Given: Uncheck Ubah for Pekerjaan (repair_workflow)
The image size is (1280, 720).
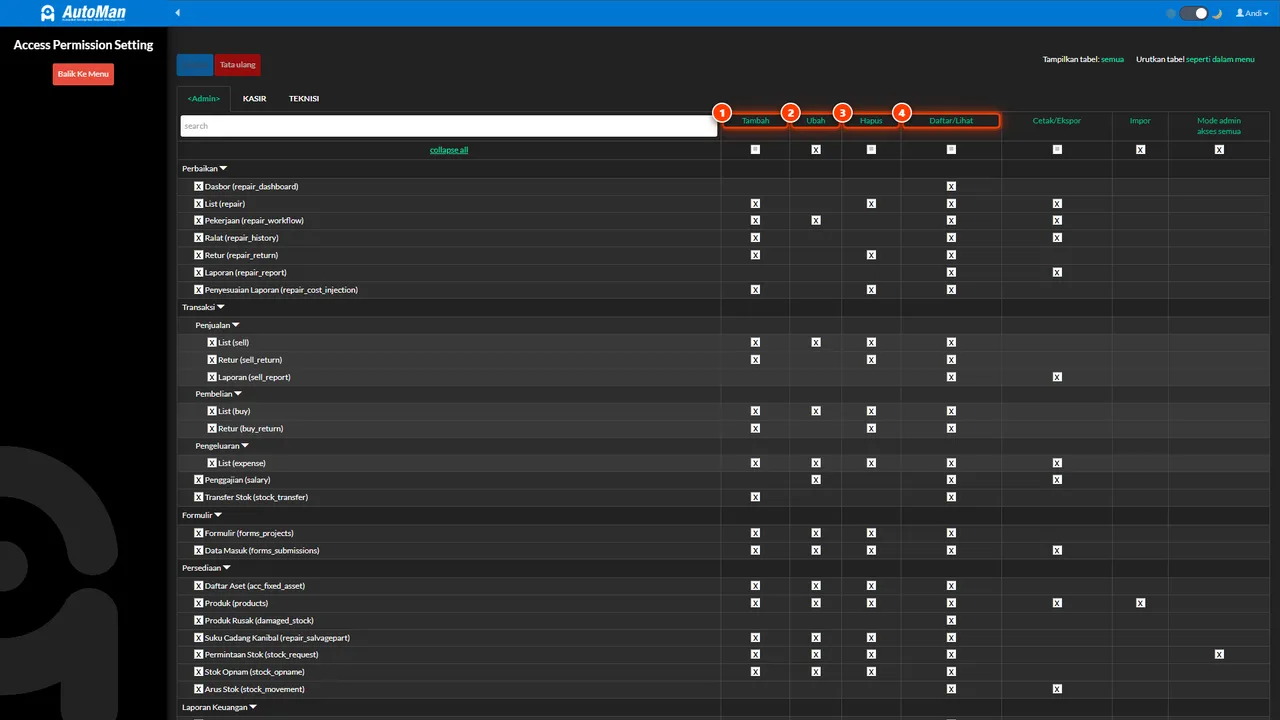Looking at the screenshot, I should [816, 220].
